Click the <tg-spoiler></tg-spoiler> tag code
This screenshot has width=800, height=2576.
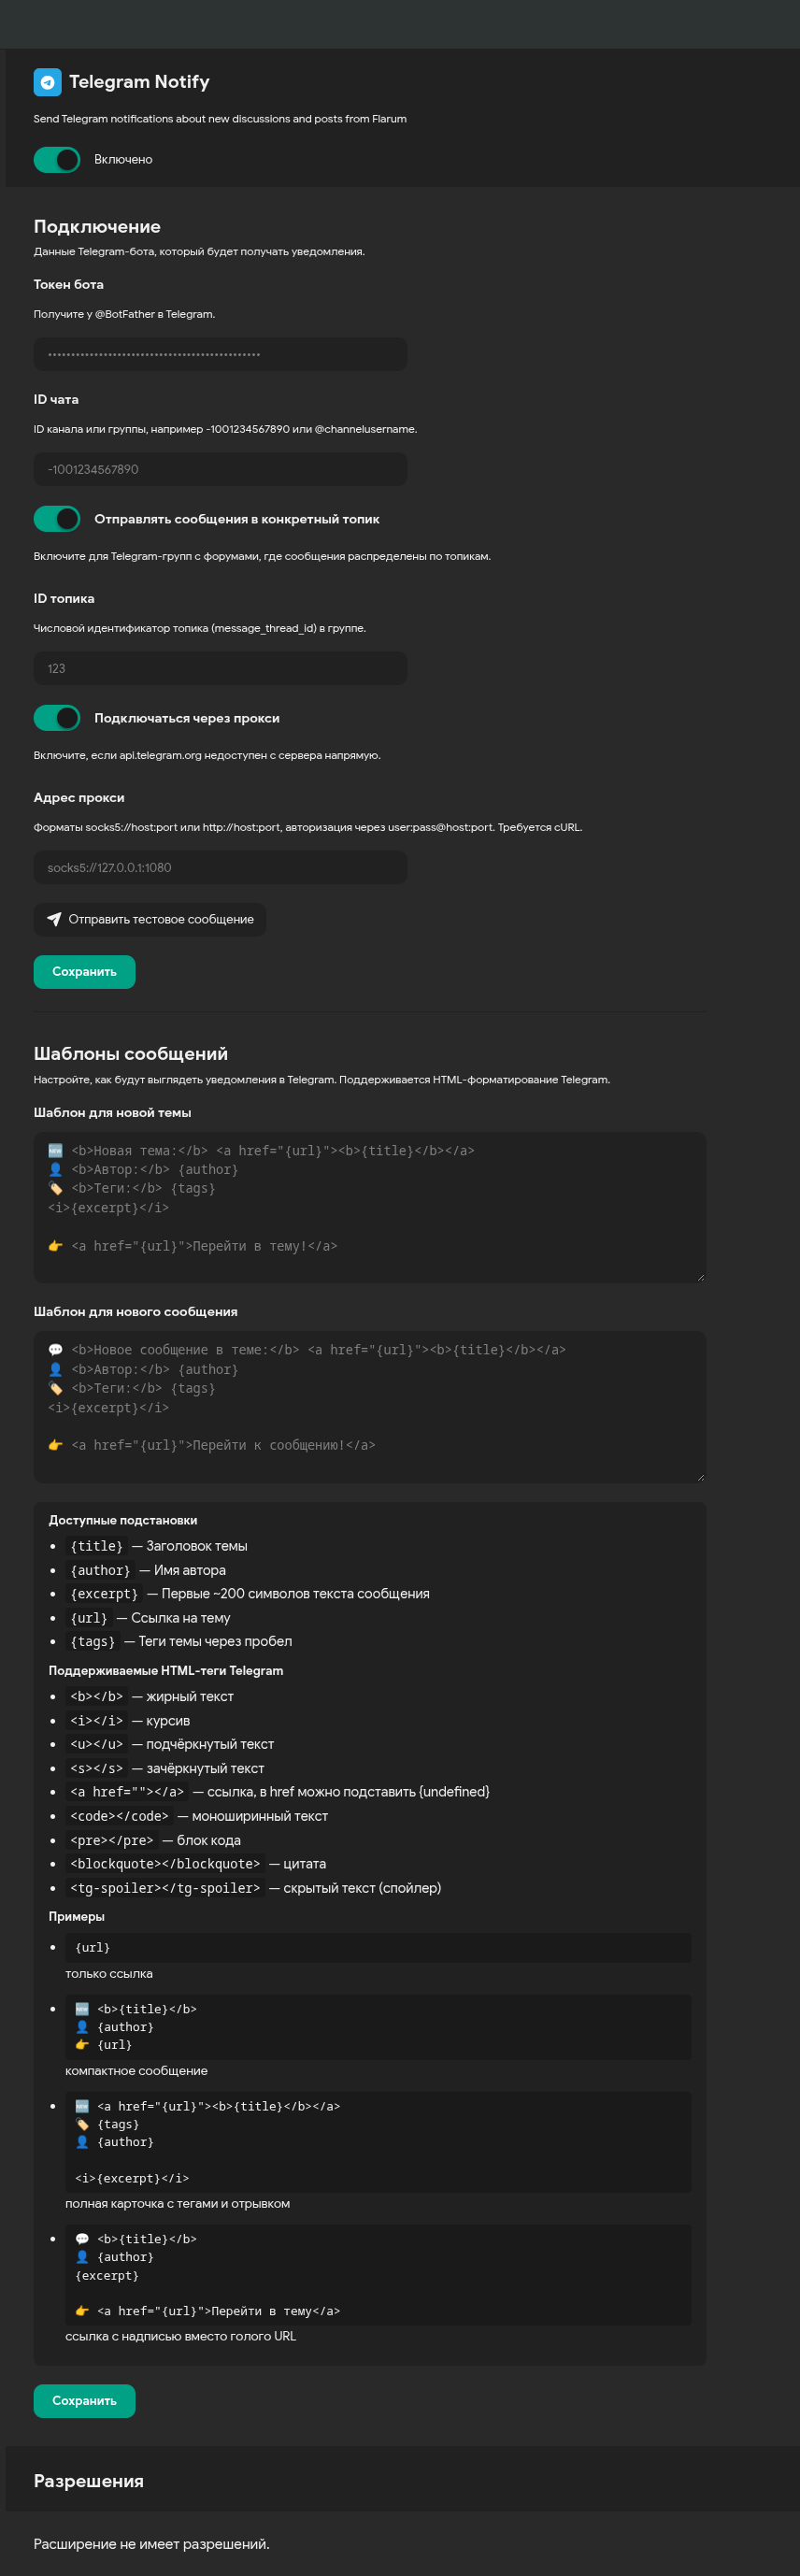pos(165,1888)
